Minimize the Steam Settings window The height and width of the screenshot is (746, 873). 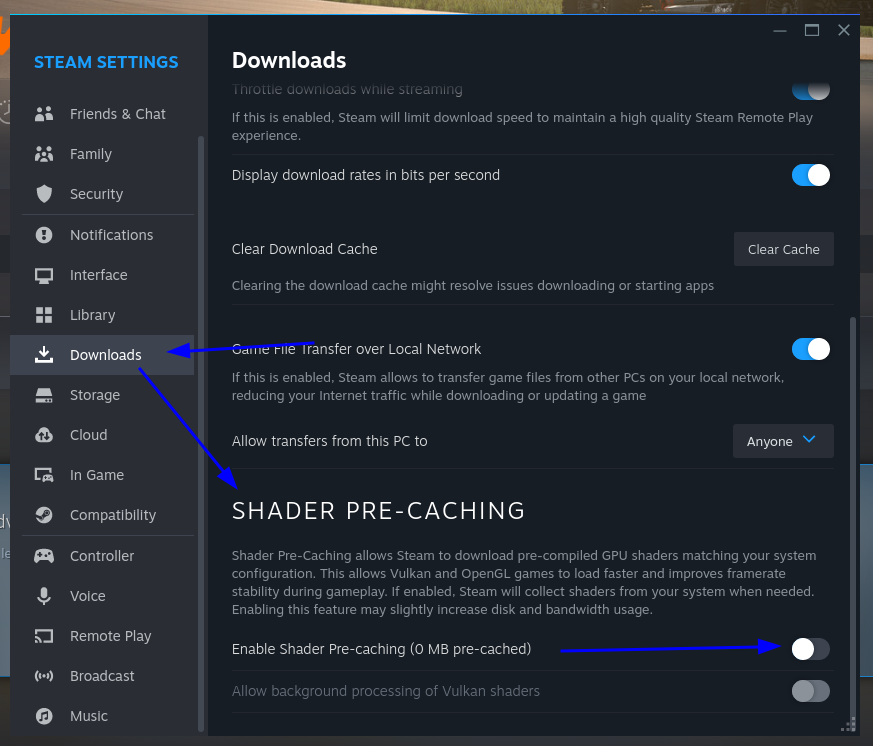click(x=780, y=31)
